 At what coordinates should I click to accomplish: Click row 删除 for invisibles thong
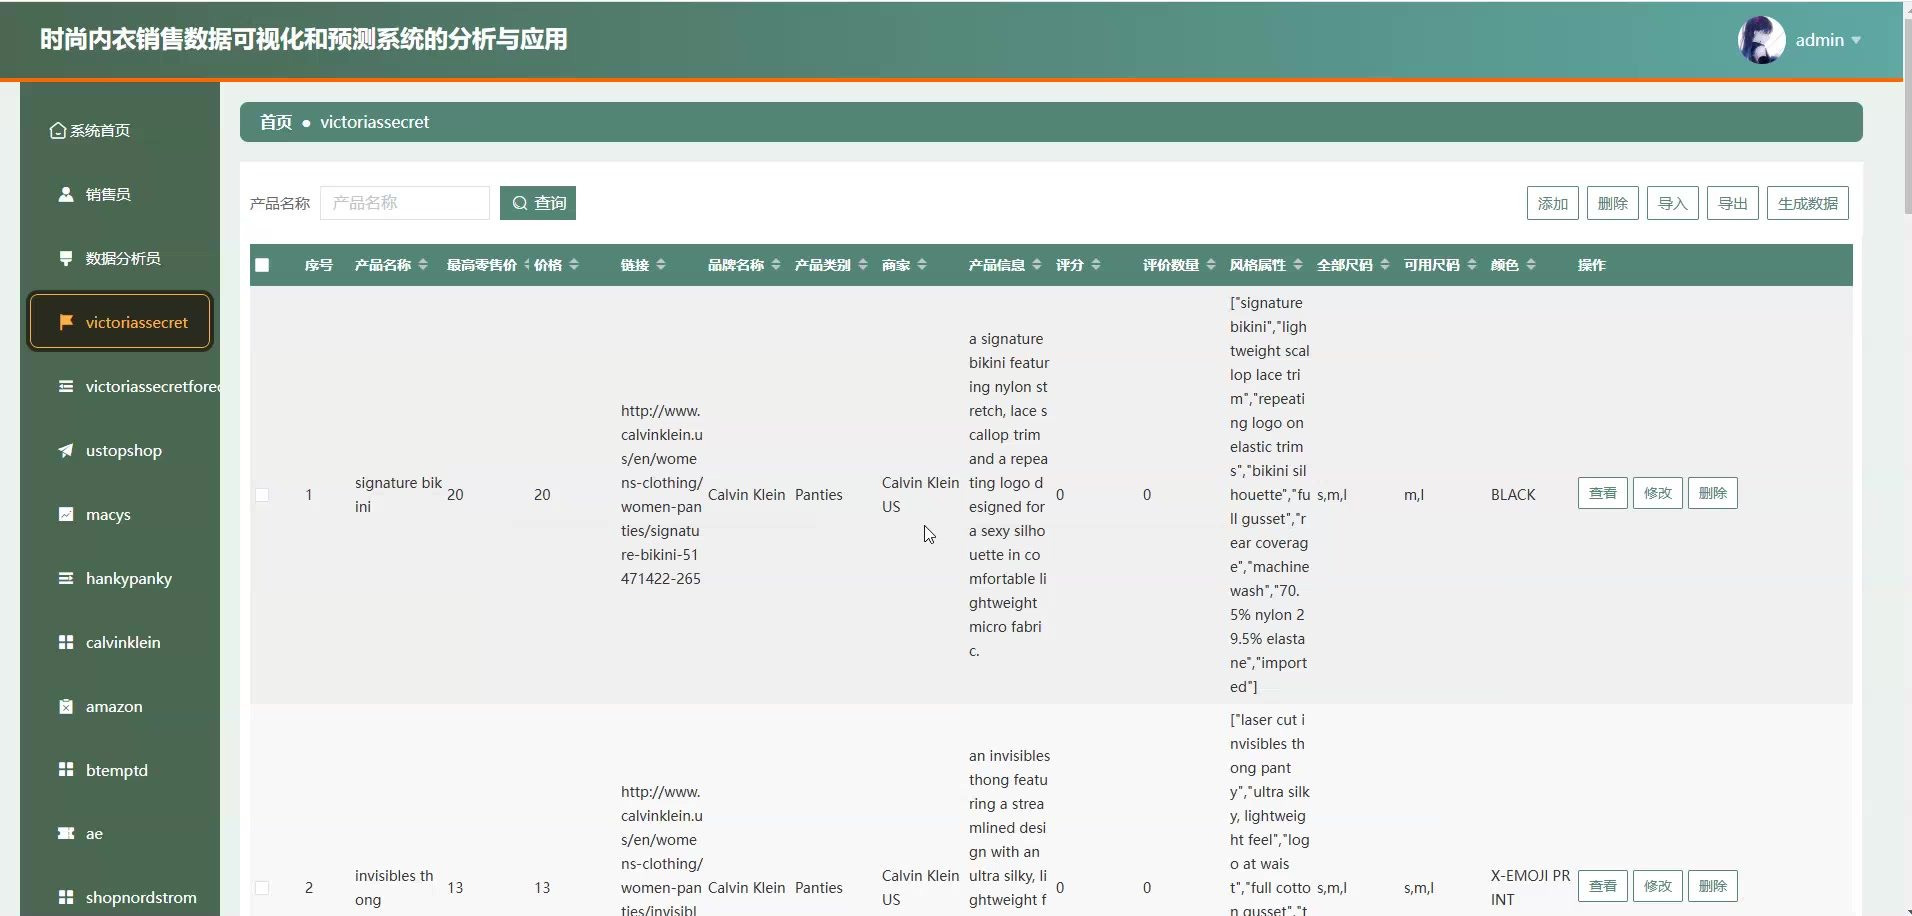pyautogui.click(x=1713, y=886)
